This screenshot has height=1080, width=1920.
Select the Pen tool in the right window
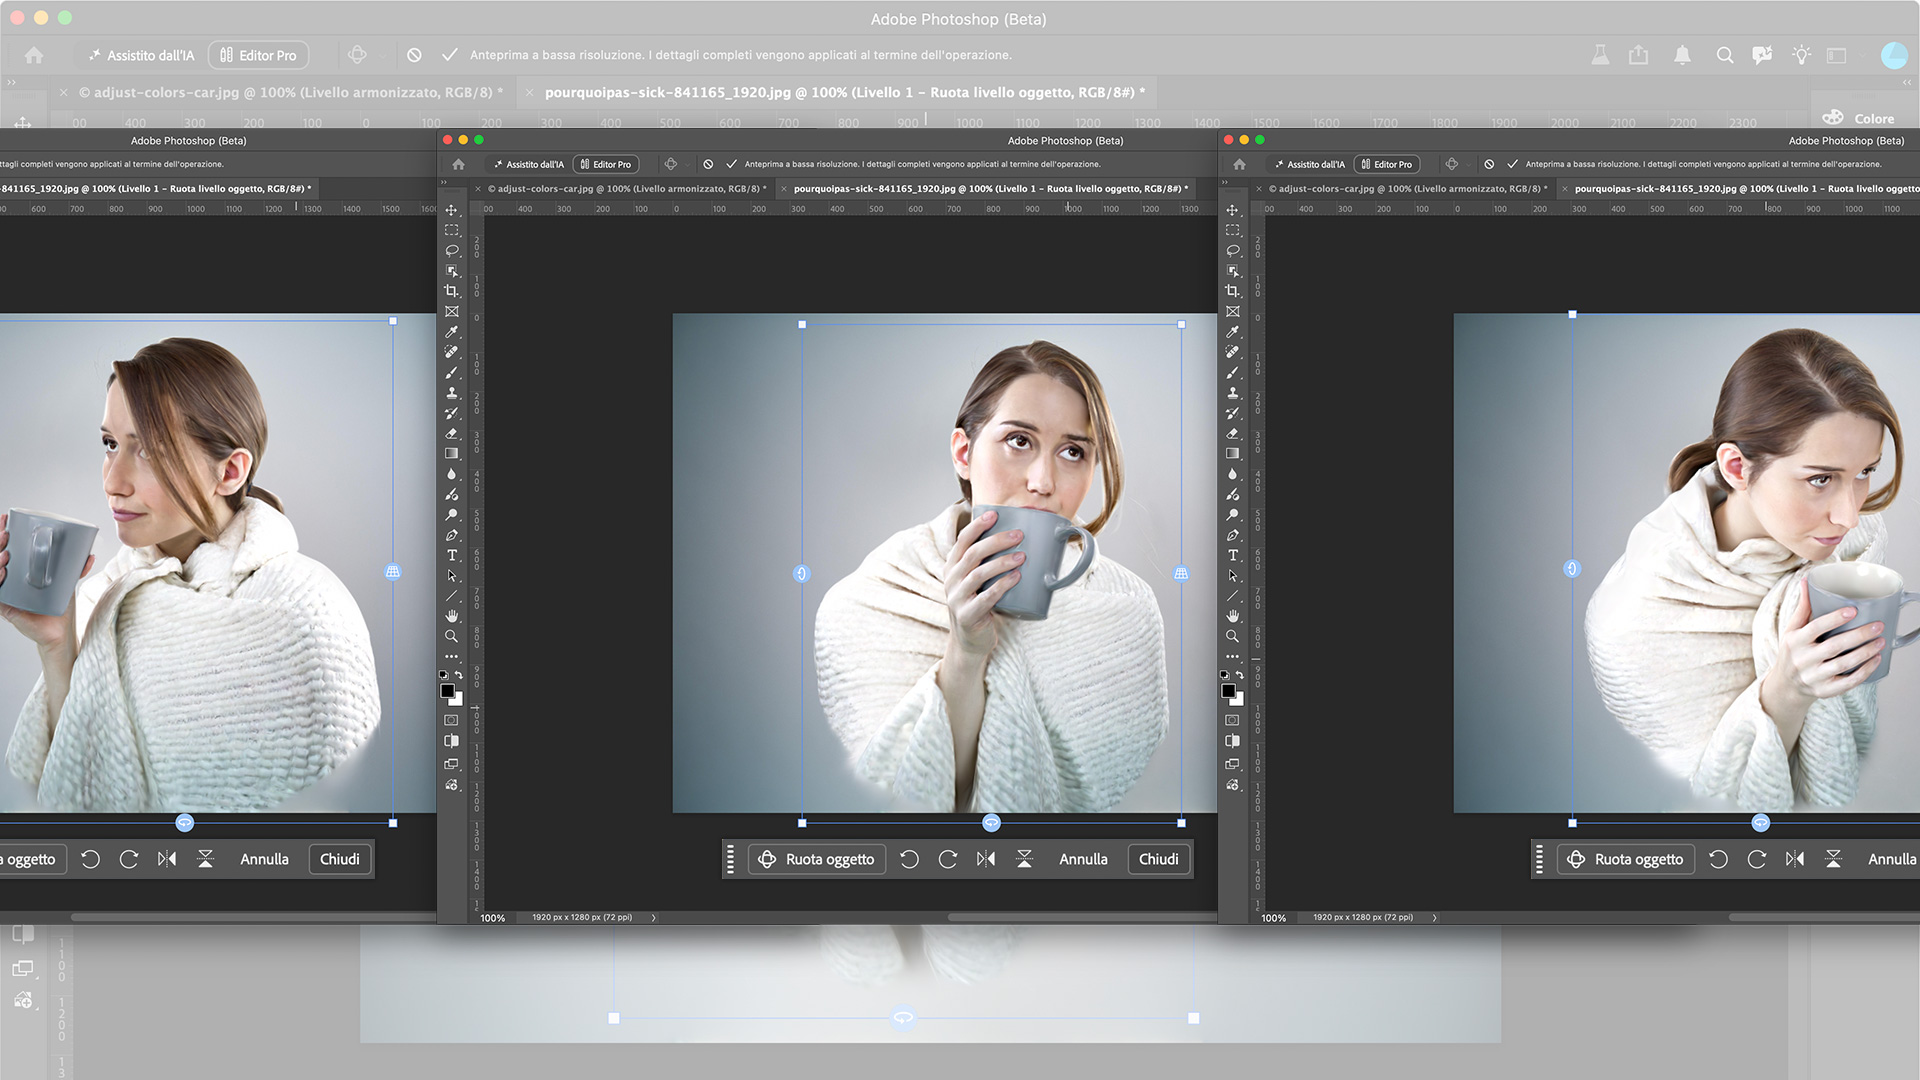1232,535
